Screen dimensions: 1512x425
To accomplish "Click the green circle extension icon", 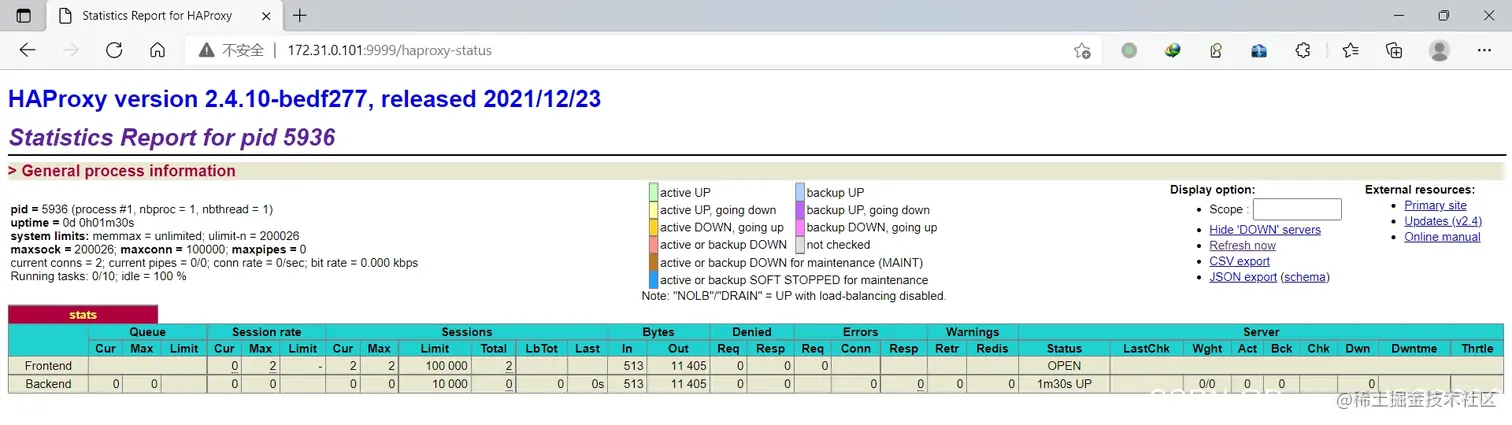I will click(x=1129, y=50).
